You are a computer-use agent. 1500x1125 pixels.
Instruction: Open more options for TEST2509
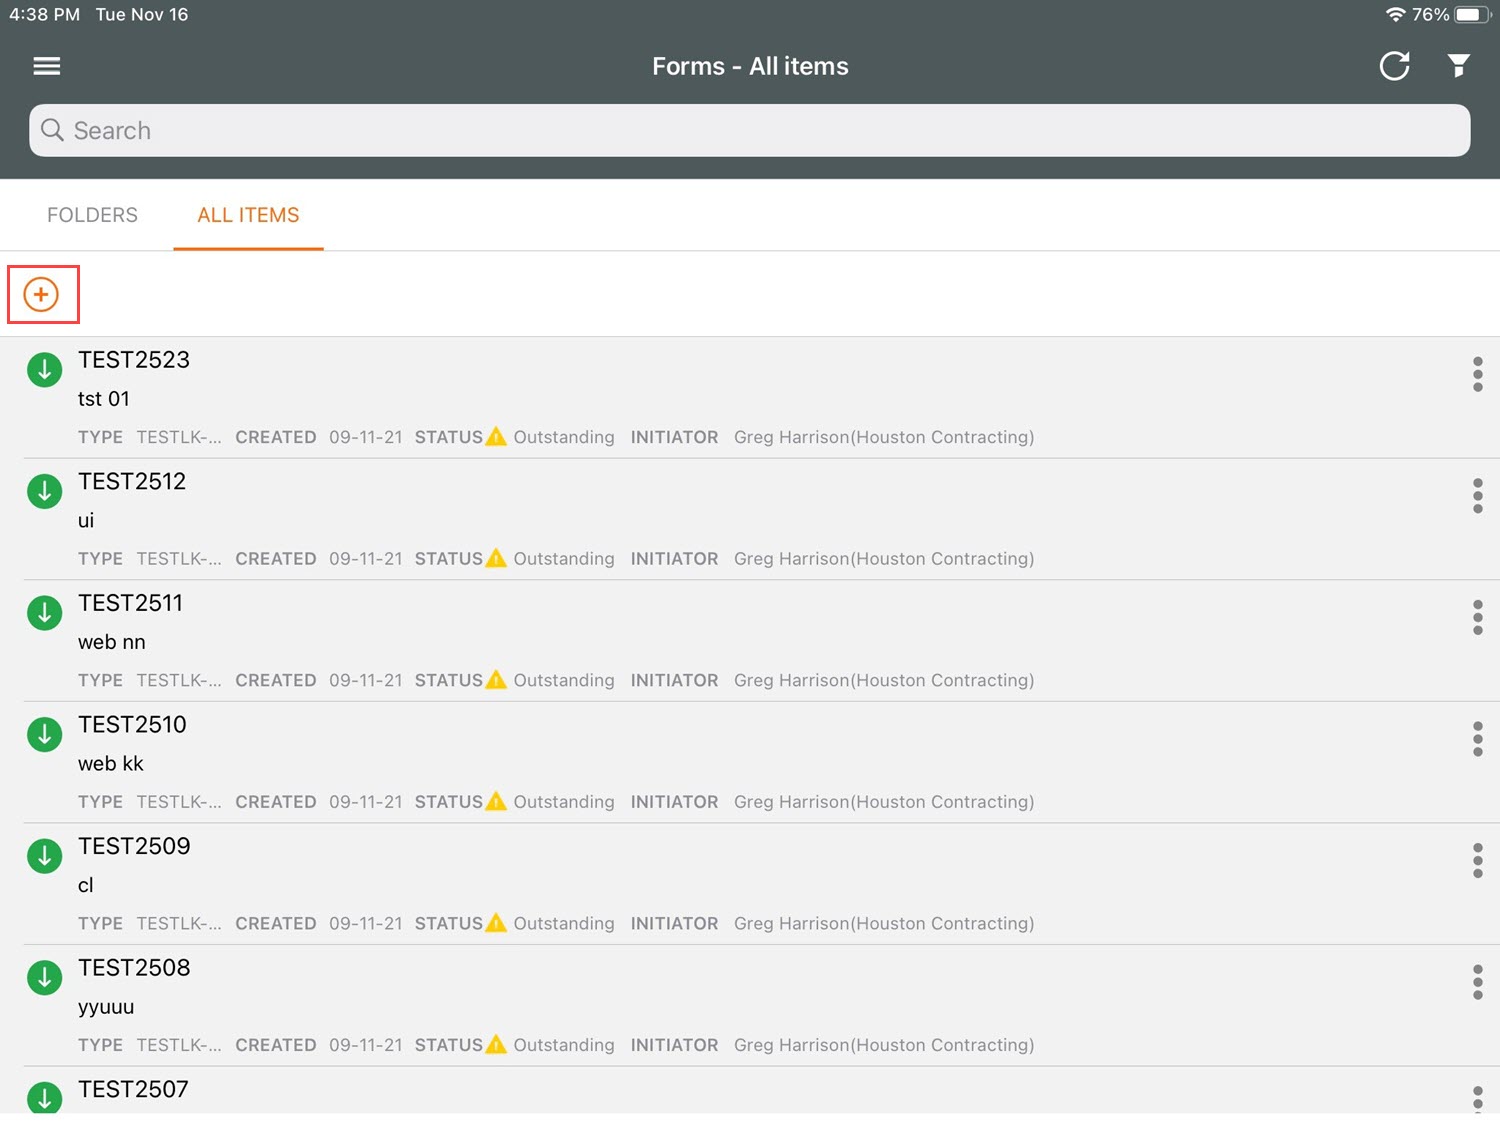pyautogui.click(x=1477, y=860)
